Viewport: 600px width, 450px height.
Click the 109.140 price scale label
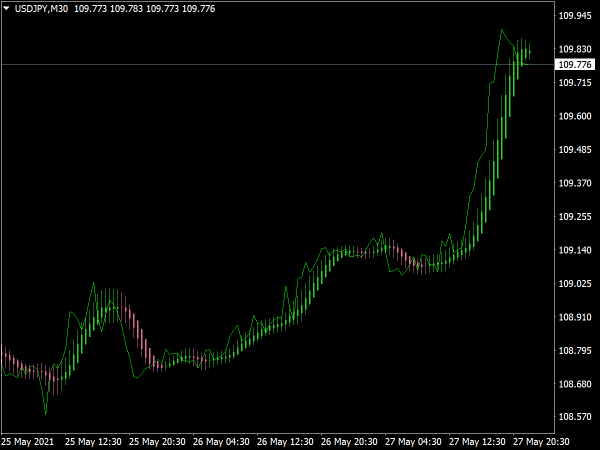(x=575, y=250)
